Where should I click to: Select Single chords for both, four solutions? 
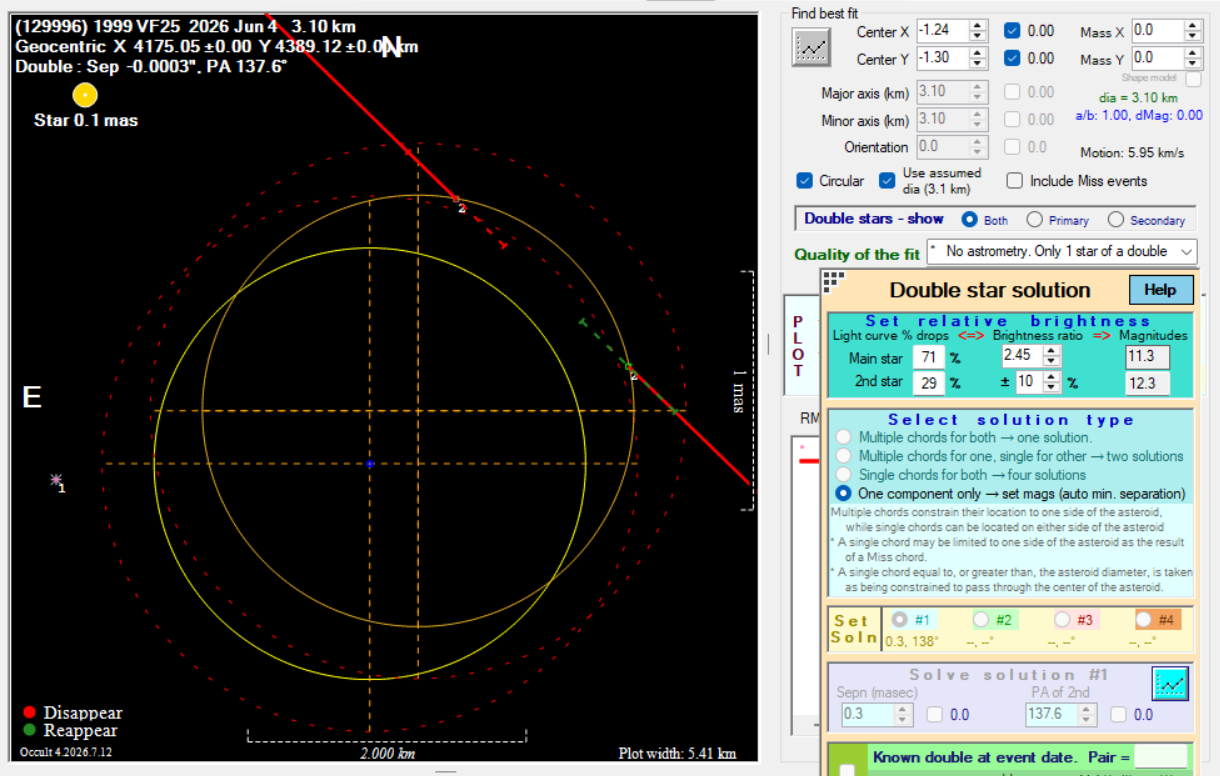point(844,475)
